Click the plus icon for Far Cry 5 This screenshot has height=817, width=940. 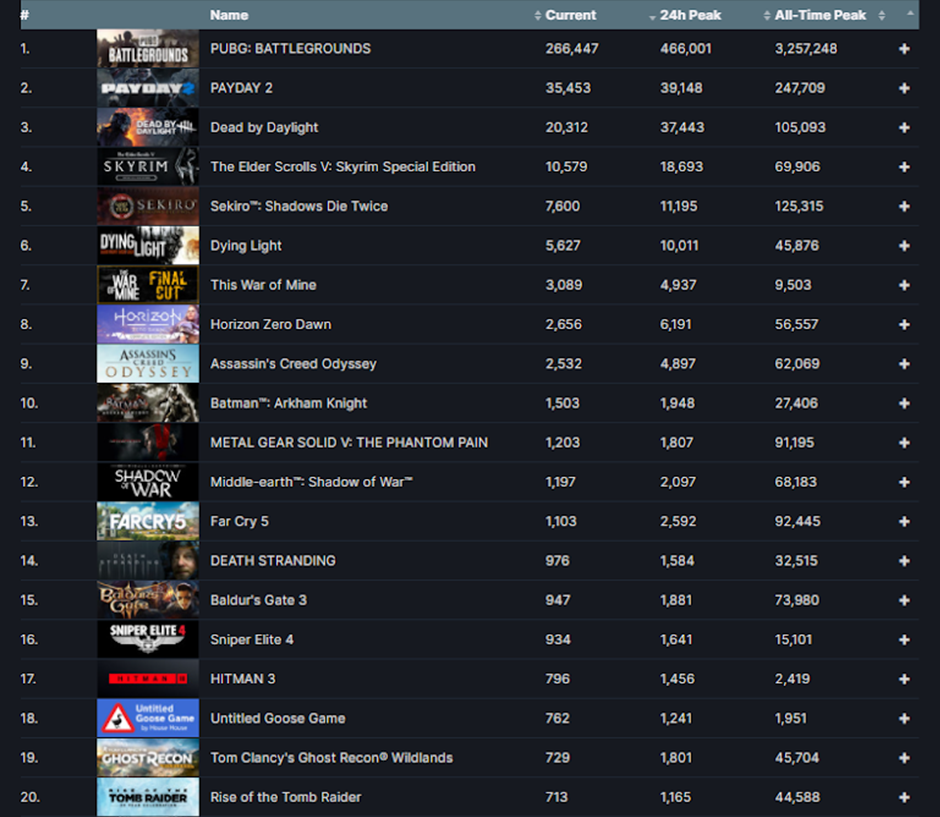tap(904, 521)
